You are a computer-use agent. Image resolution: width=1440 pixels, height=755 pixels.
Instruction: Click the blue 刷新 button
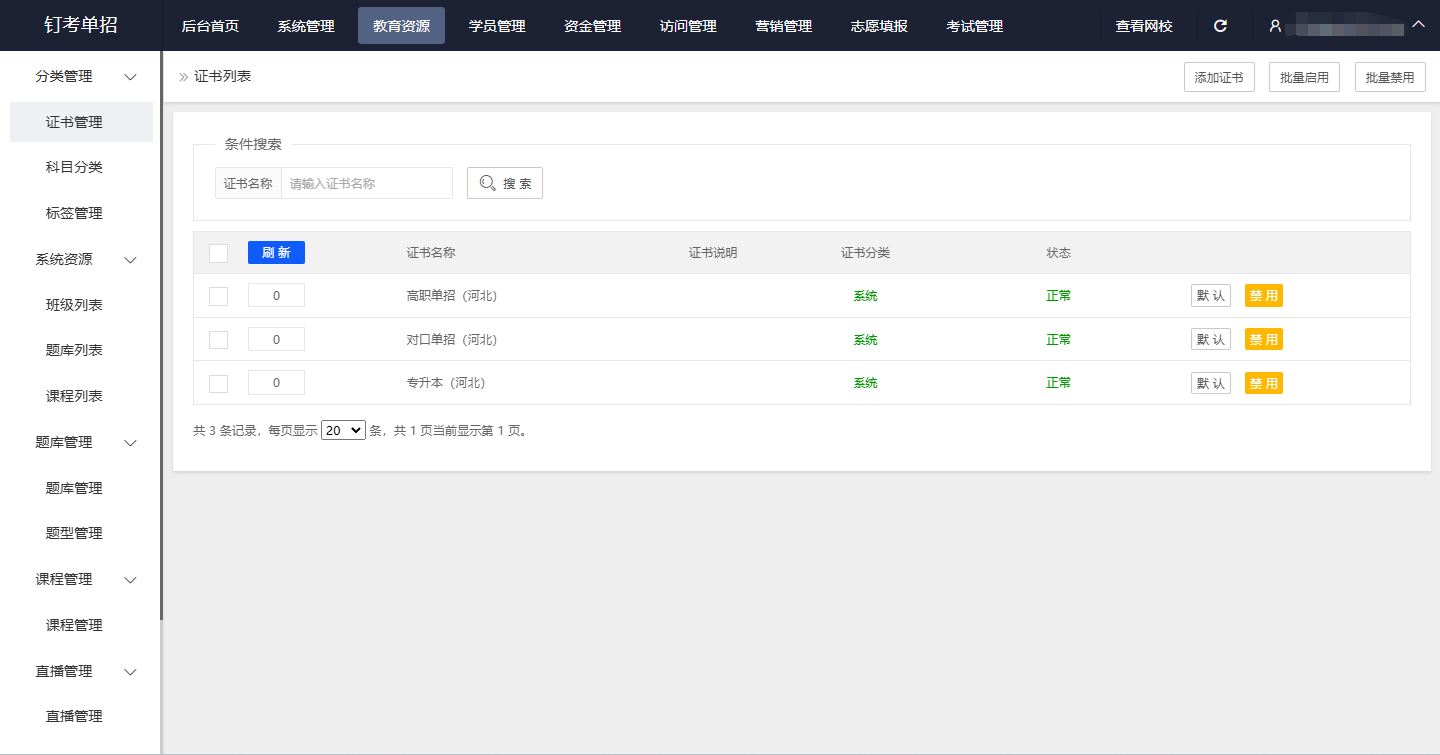pos(276,253)
